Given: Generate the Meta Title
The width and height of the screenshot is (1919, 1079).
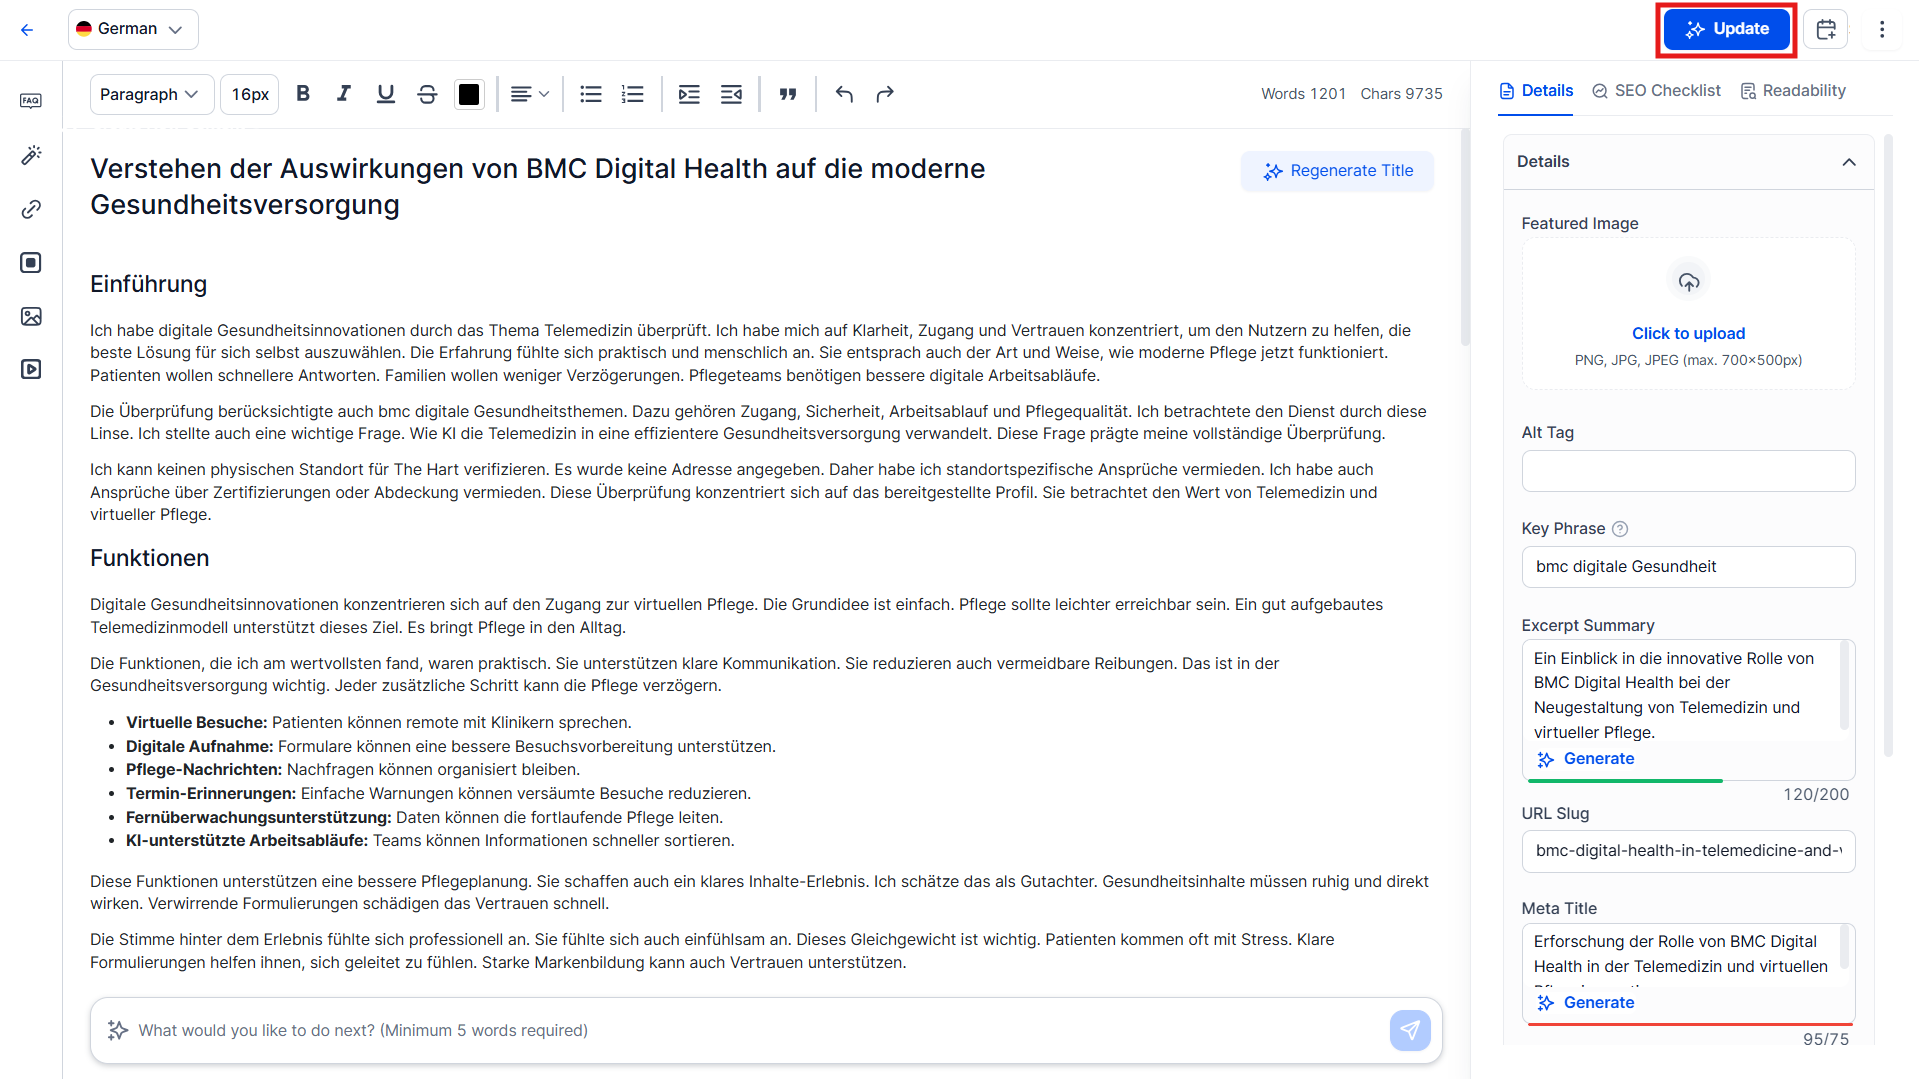Looking at the screenshot, I should tap(1586, 1003).
